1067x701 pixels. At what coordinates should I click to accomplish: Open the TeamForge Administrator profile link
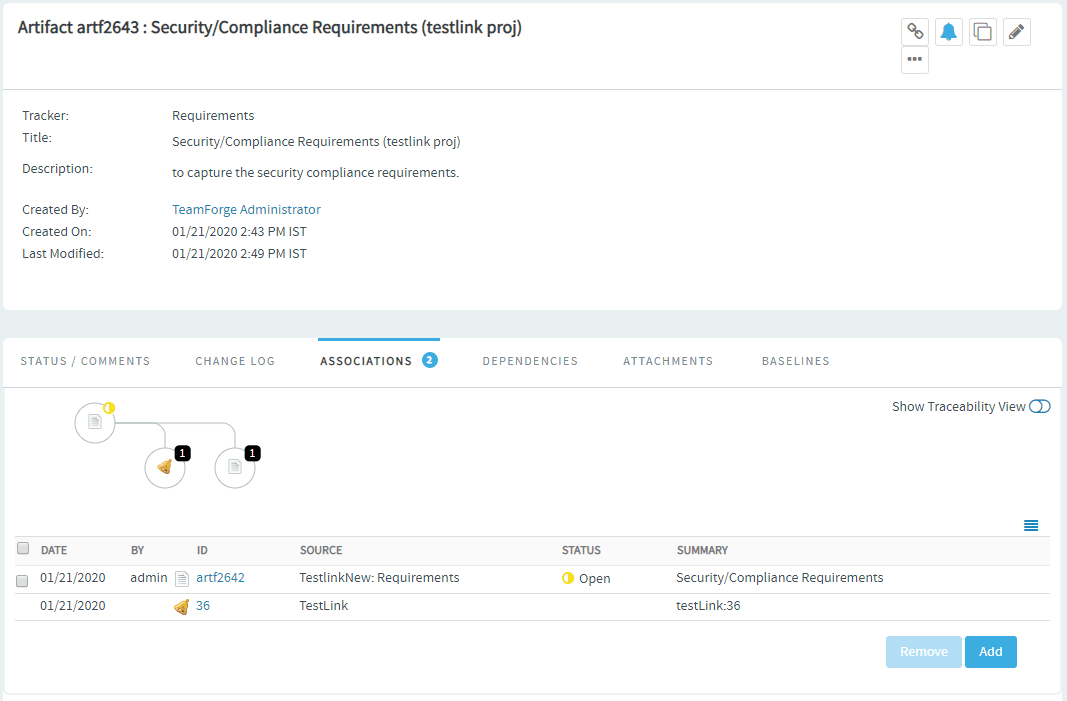point(246,210)
